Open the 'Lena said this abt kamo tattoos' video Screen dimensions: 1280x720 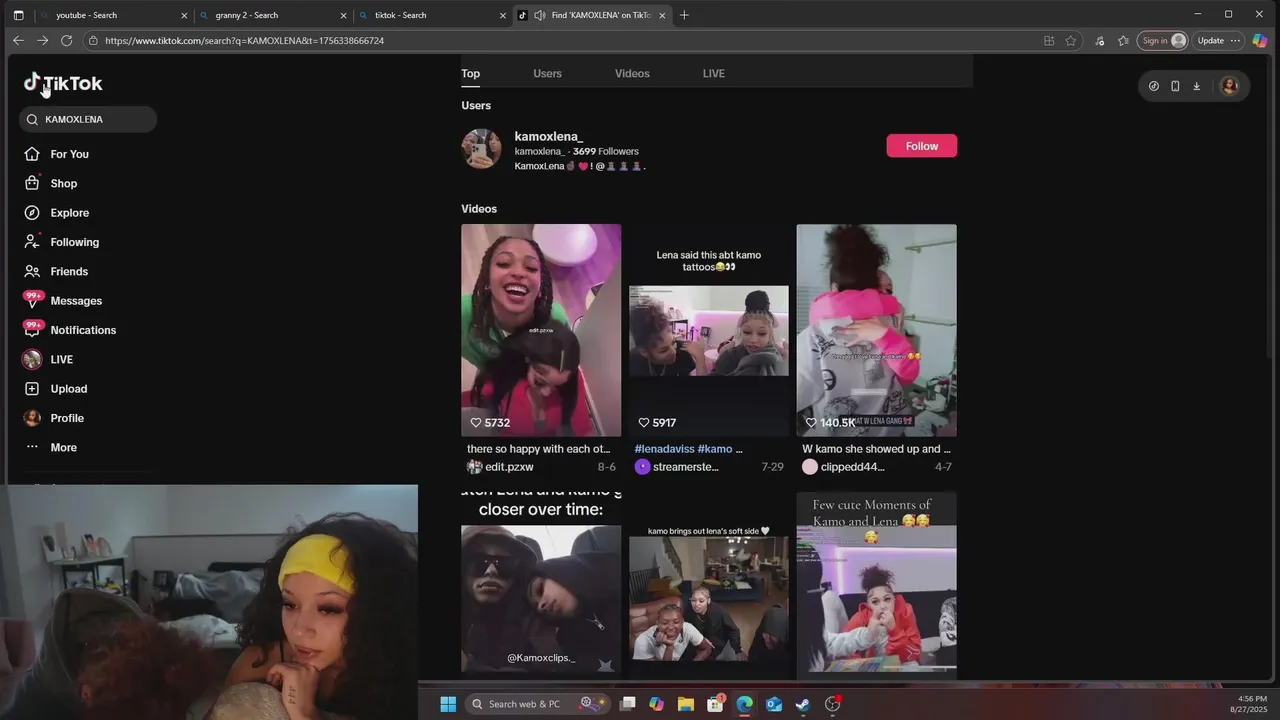click(709, 330)
